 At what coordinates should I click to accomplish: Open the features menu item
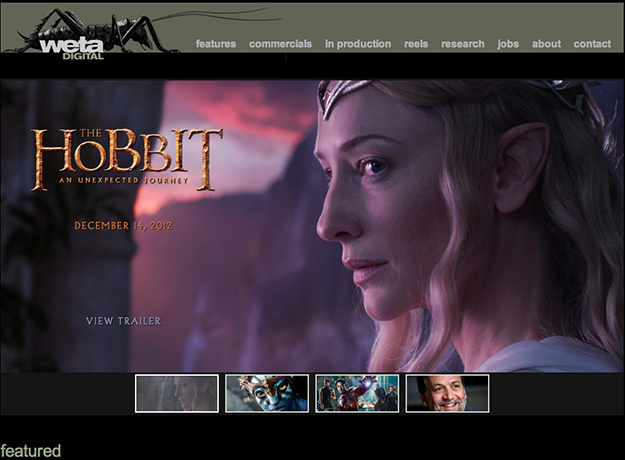[x=215, y=44]
